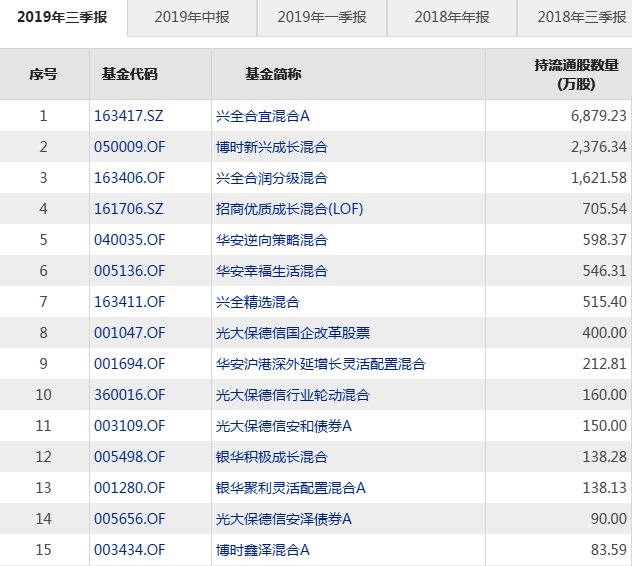
Task: Select the holdings value 160.00
Action: click(x=605, y=395)
